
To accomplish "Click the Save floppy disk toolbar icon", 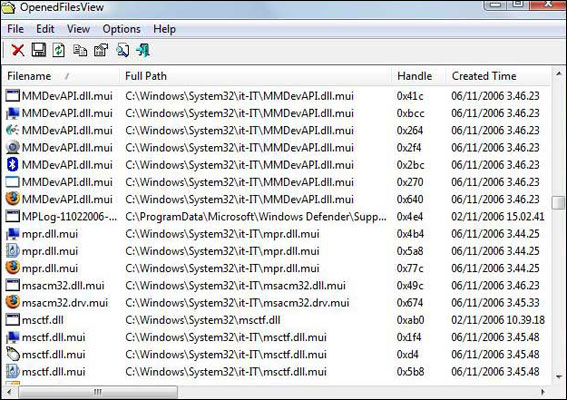I will (39, 50).
